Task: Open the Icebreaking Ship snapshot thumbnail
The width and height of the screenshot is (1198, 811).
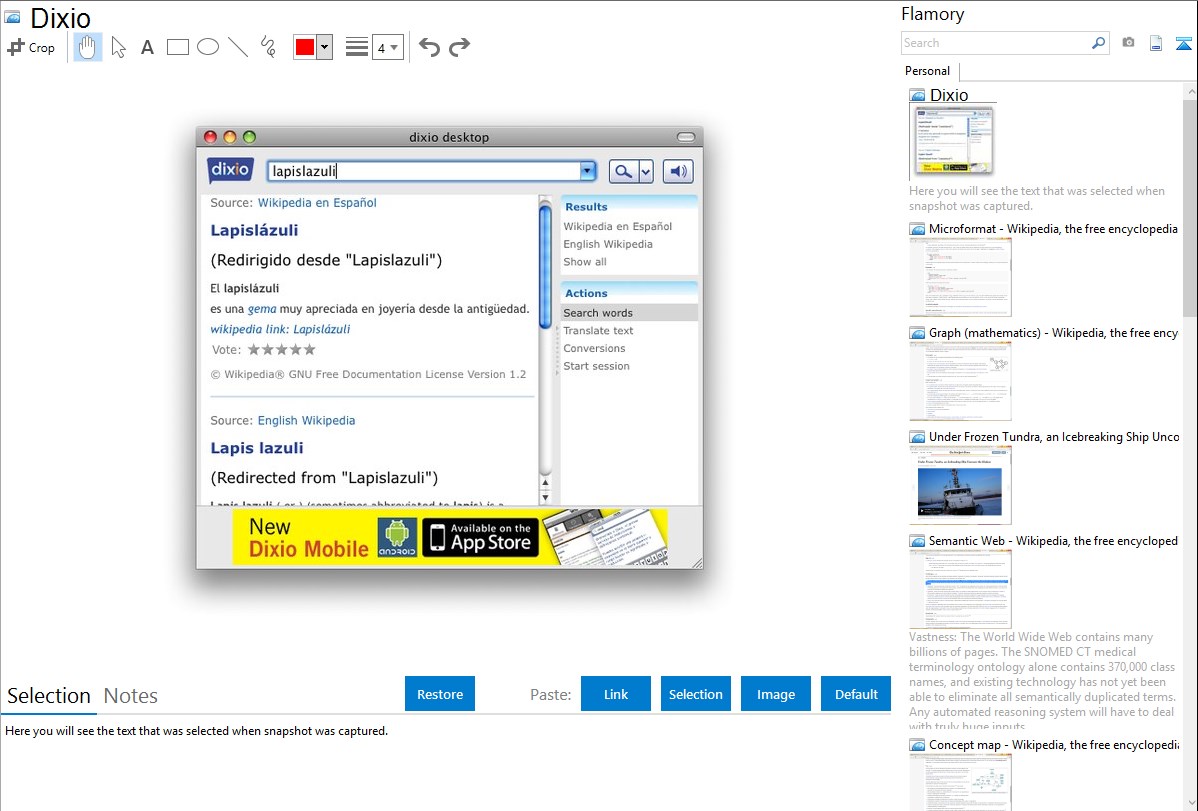Action: [960, 485]
